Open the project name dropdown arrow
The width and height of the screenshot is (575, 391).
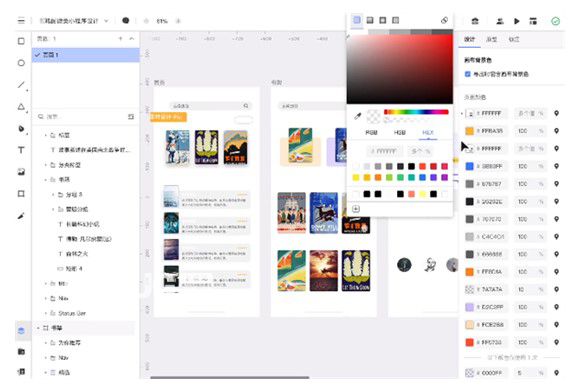tap(106, 21)
